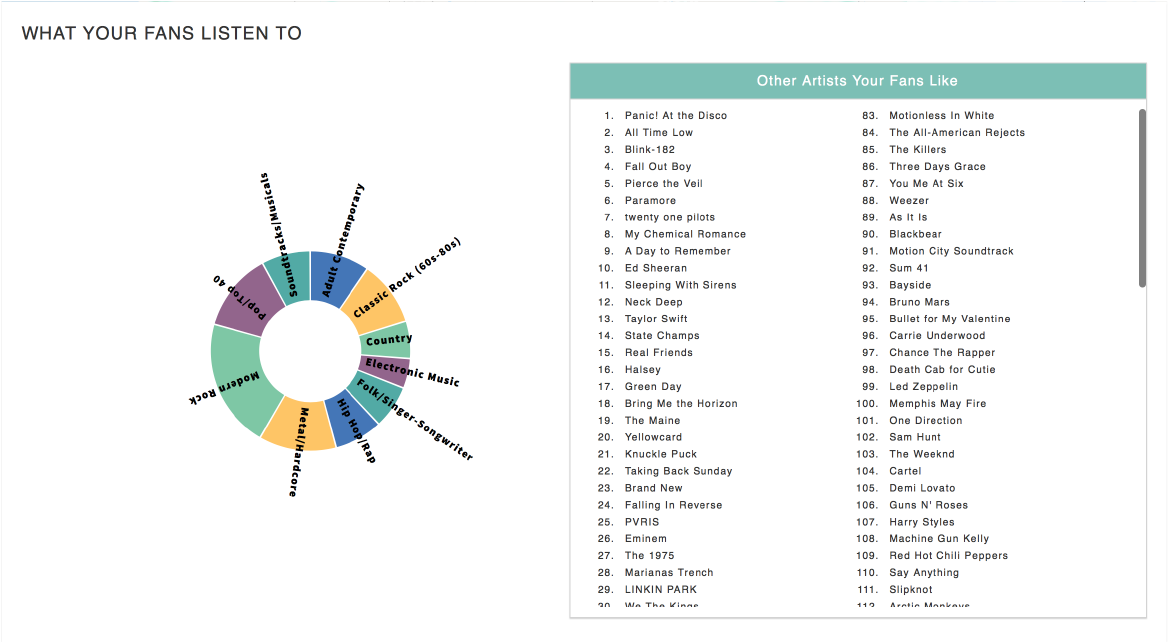Select the Country slice in the chart
Screen dimensions: 1168x642
[386, 340]
